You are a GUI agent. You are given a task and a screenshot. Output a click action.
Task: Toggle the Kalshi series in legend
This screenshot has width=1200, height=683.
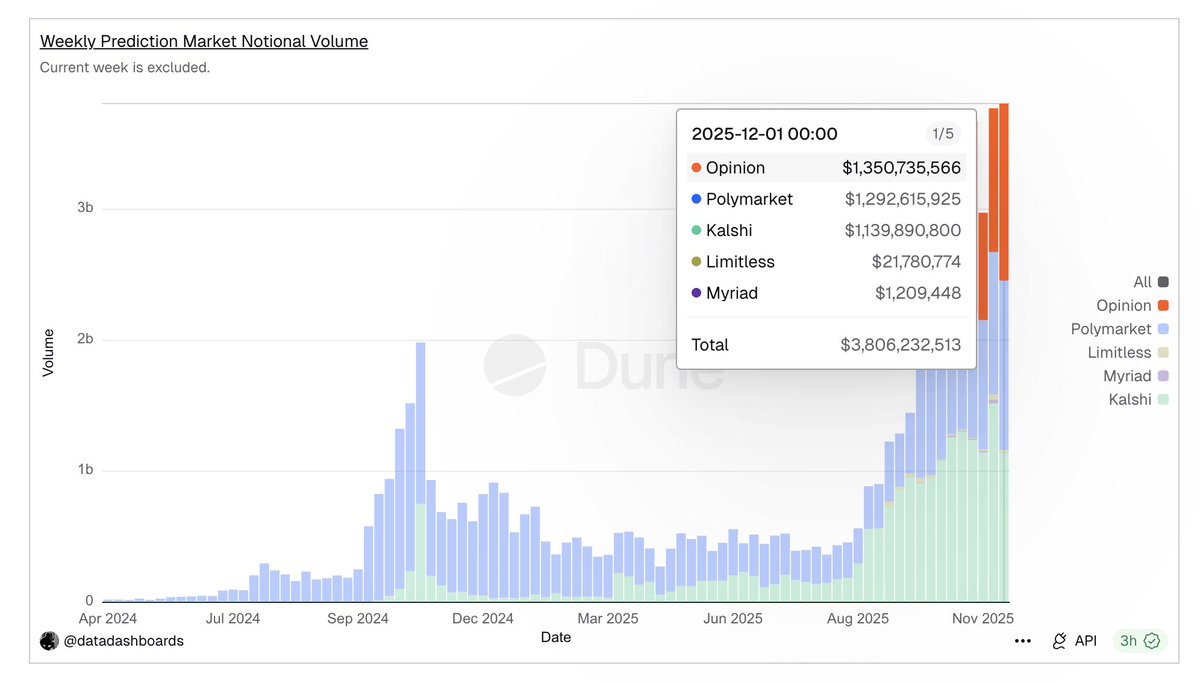click(x=1138, y=400)
